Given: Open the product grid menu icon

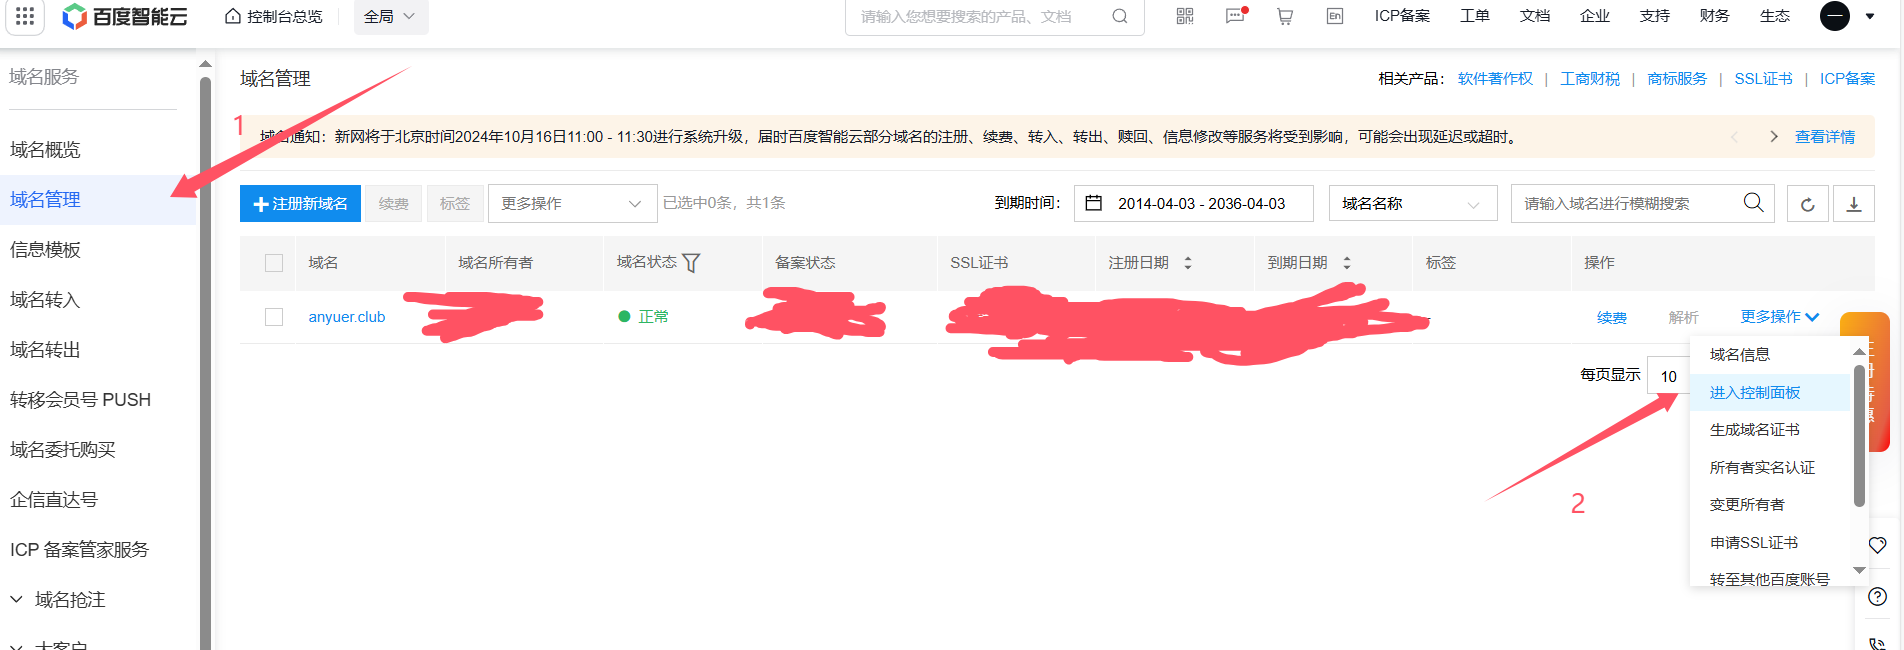Looking at the screenshot, I should 25,16.
